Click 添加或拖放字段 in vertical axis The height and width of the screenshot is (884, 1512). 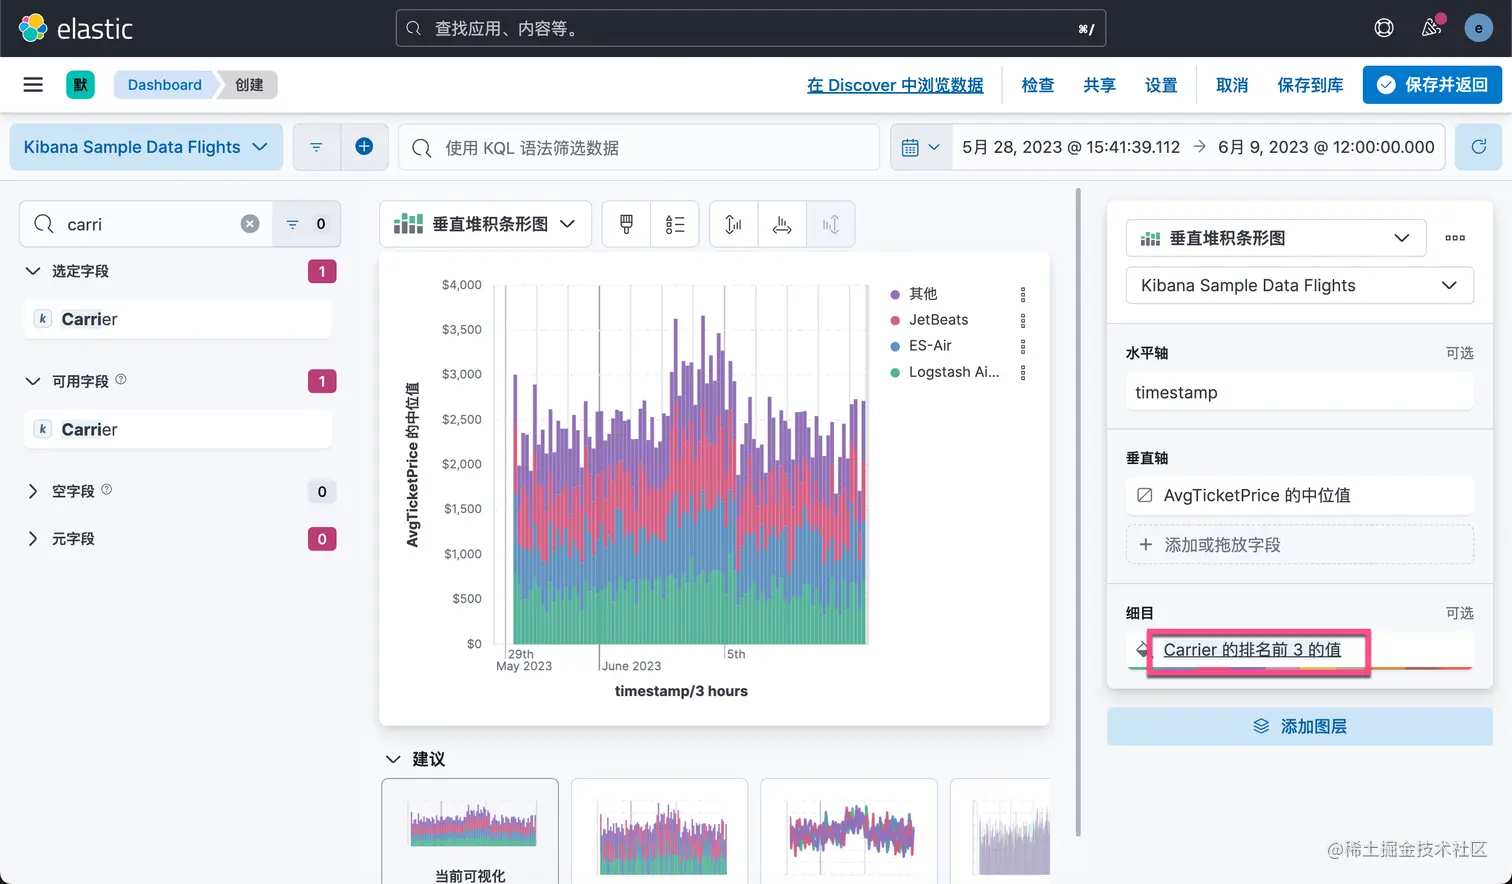click(1299, 545)
